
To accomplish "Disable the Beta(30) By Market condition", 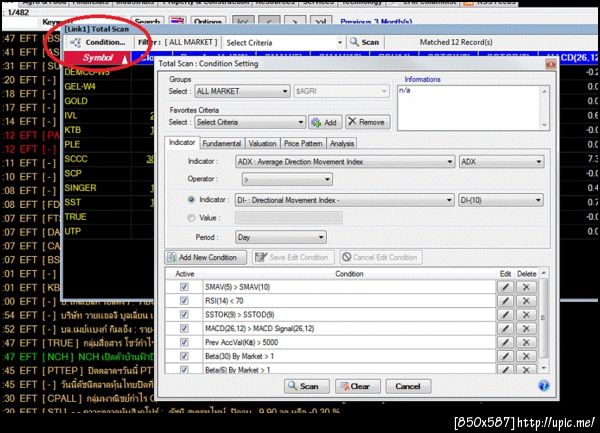I will coord(184,356).
